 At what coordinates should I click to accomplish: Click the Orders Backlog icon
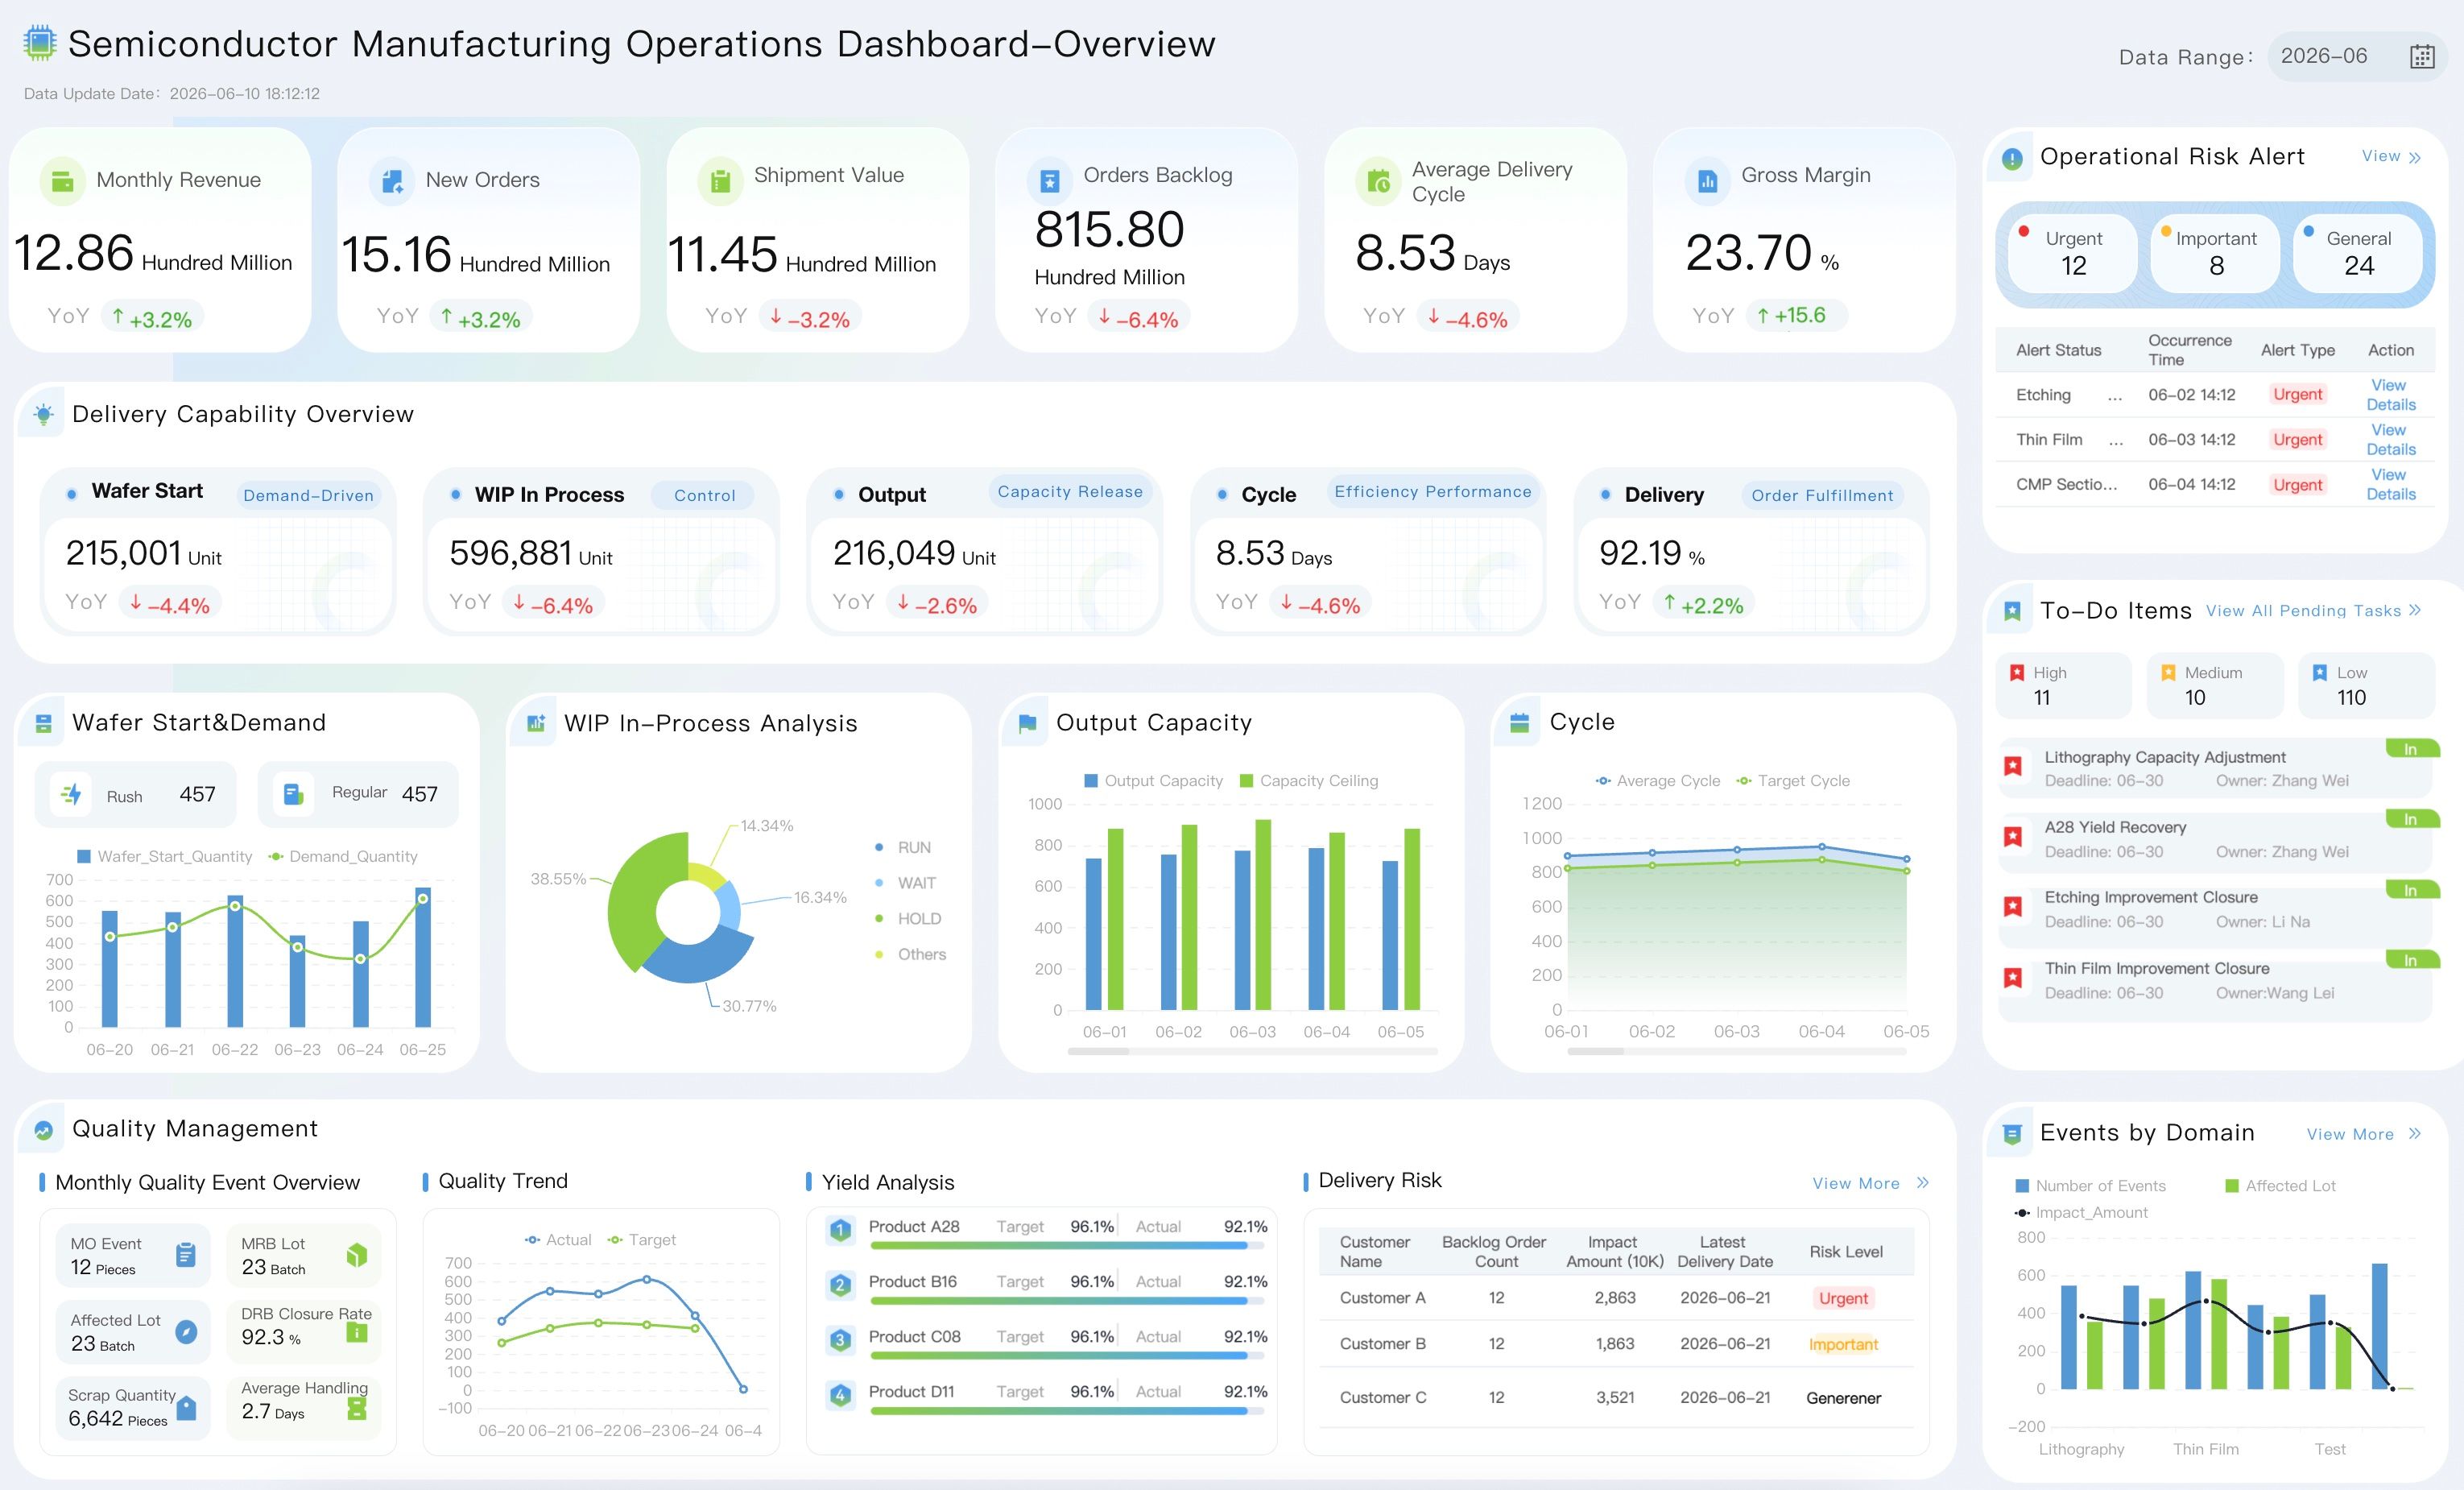tap(1049, 181)
